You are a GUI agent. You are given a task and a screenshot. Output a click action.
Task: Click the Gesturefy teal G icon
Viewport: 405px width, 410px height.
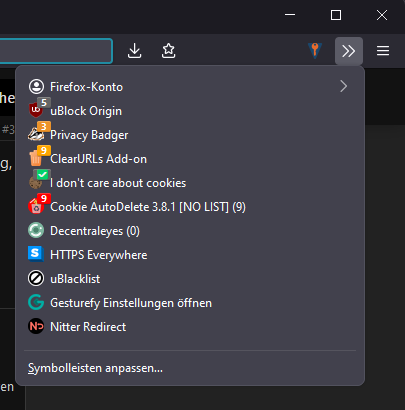point(36,302)
